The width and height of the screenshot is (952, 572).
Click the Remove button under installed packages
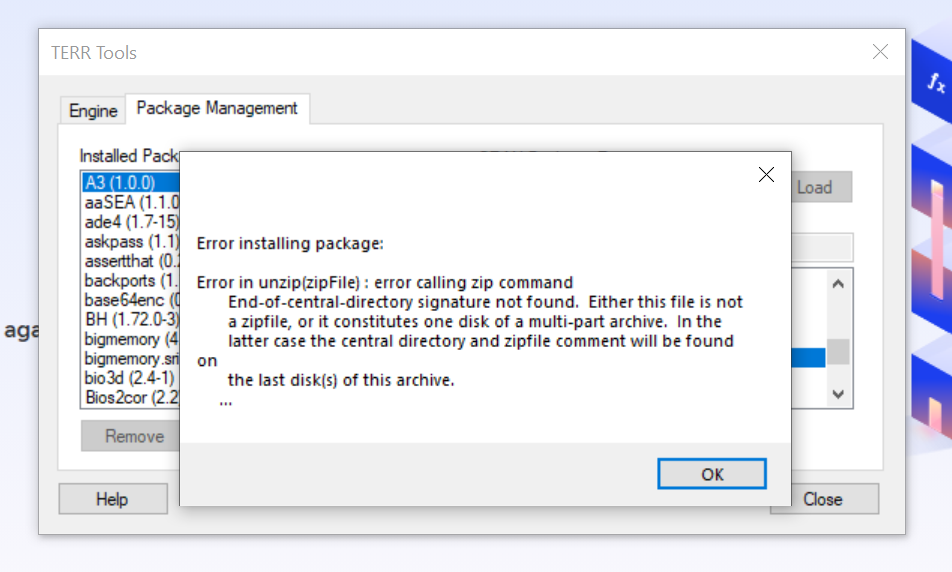[x=131, y=436]
